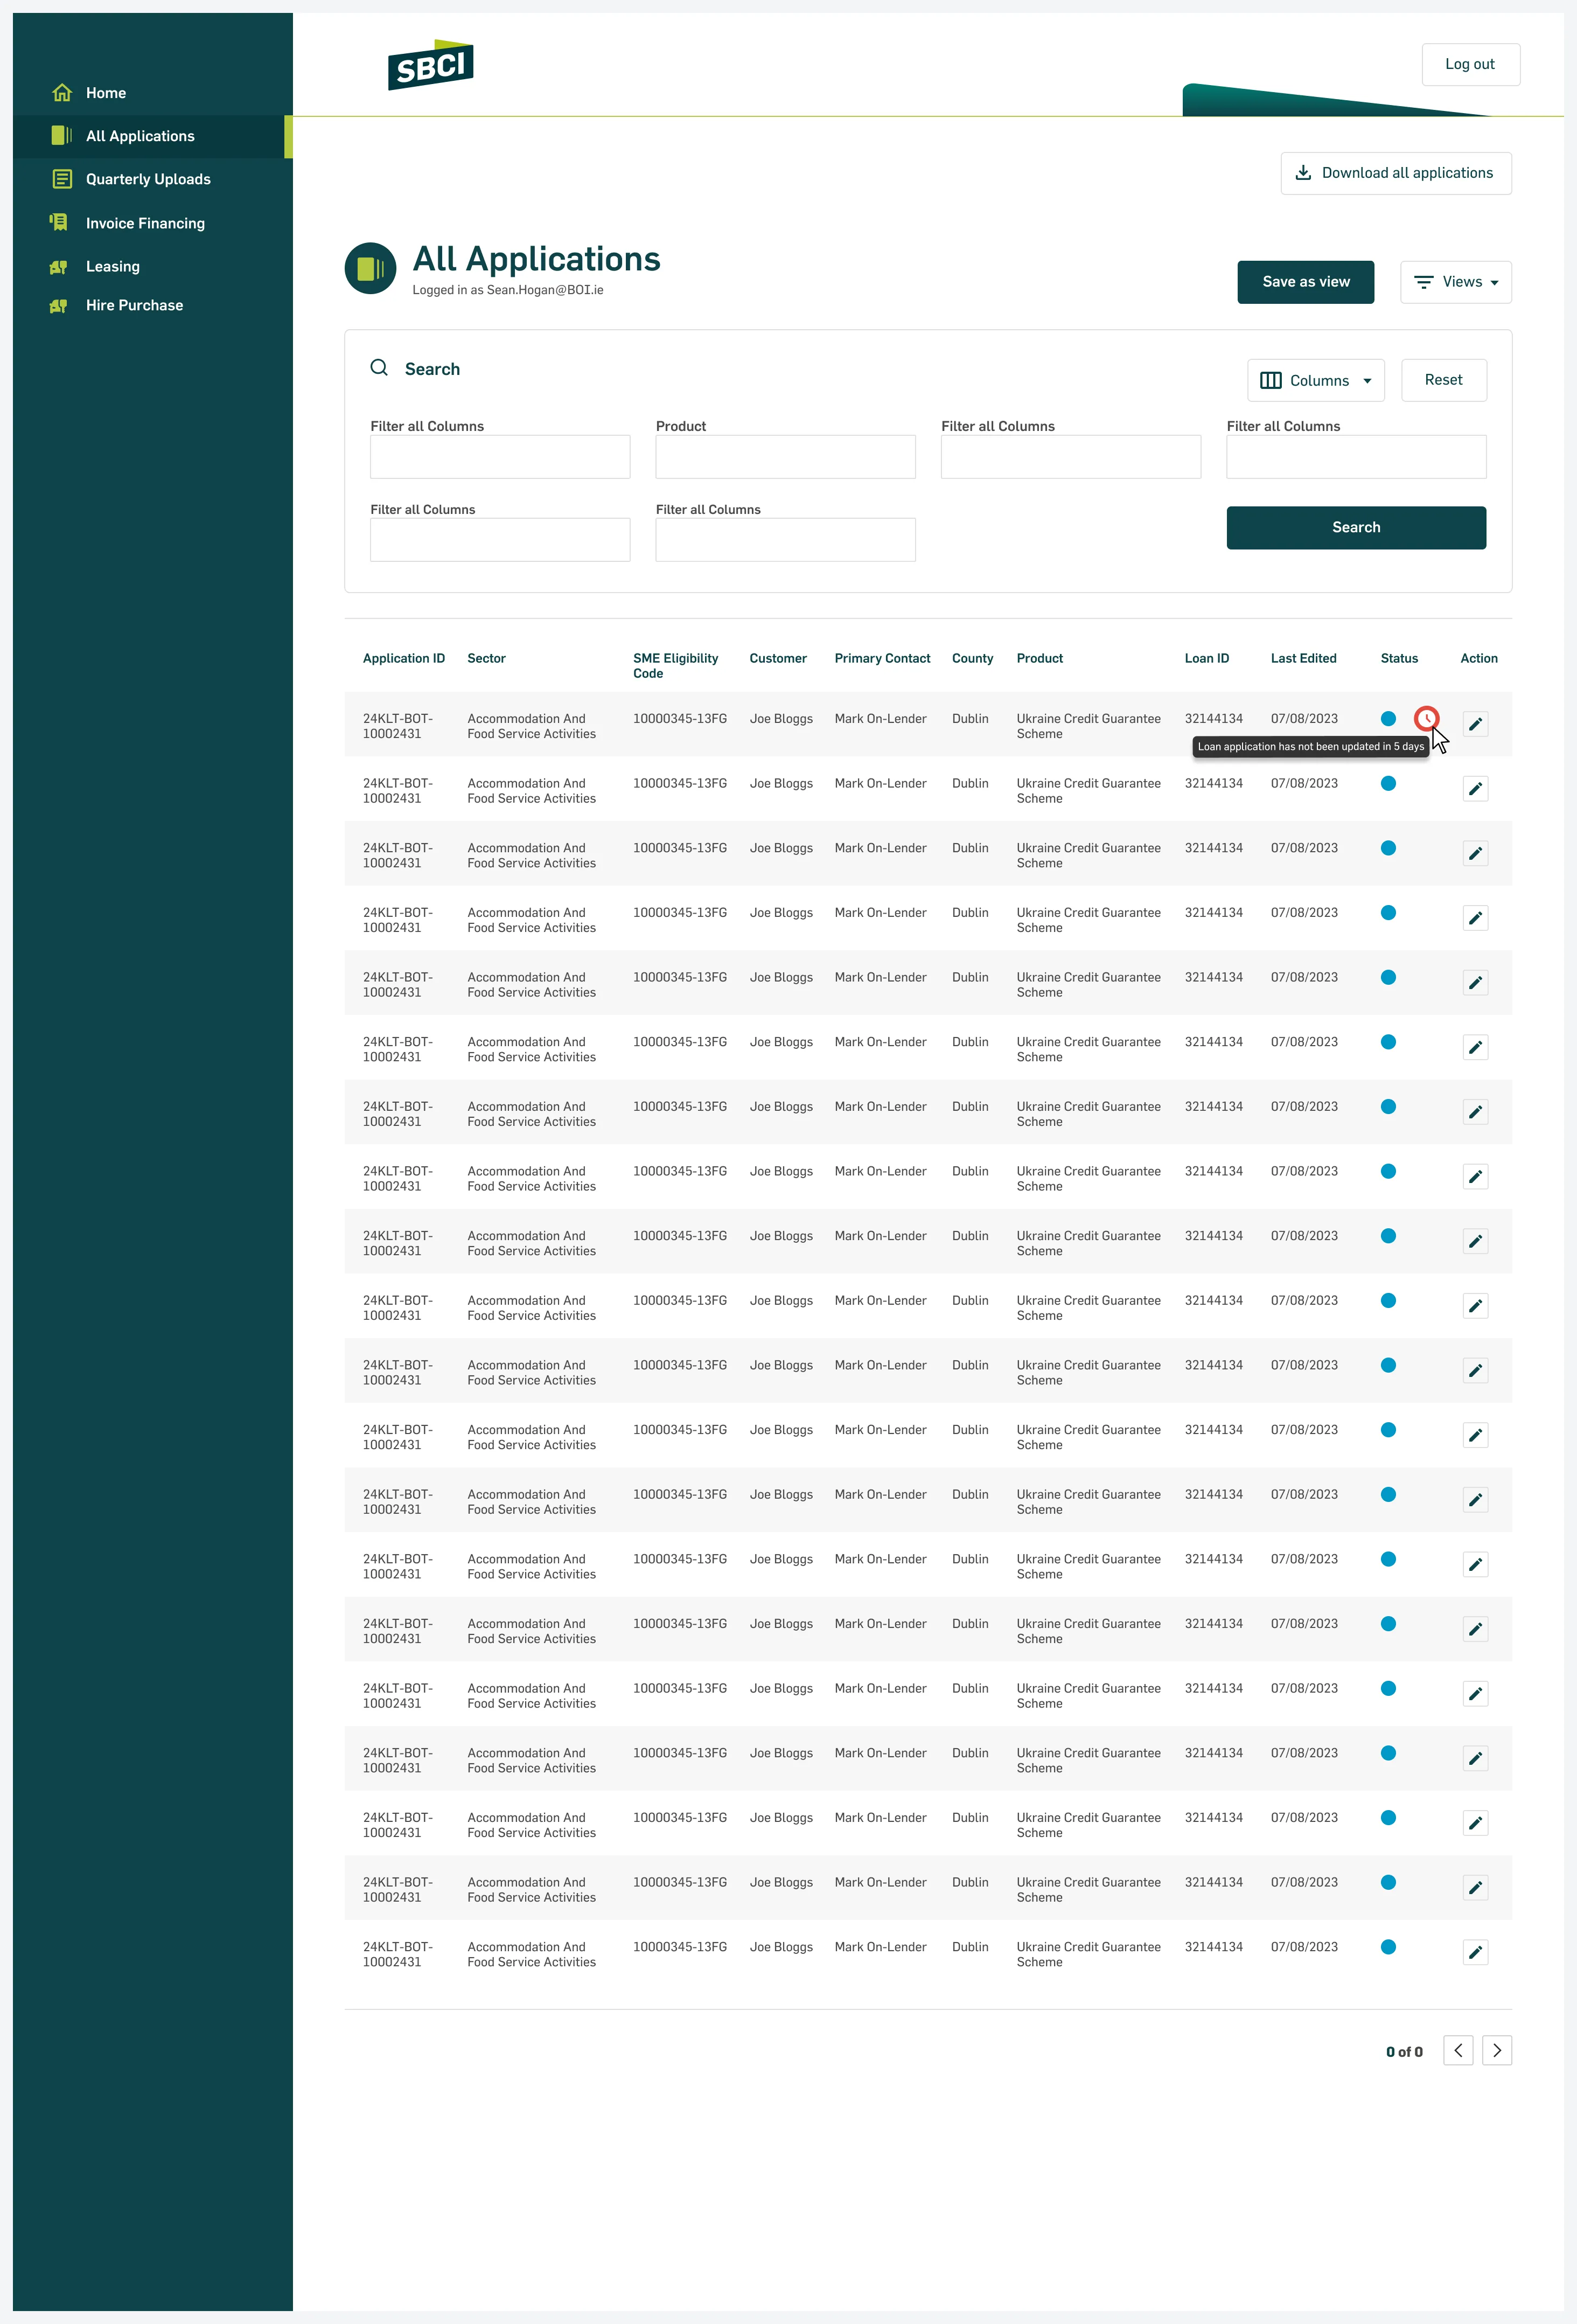Image resolution: width=1577 pixels, height=2324 pixels.
Task: Click the Customer column header
Action: [778, 658]
